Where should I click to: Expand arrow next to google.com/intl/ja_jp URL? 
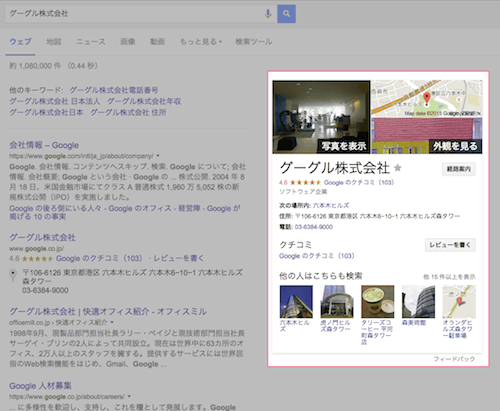[x=158, y=156]
